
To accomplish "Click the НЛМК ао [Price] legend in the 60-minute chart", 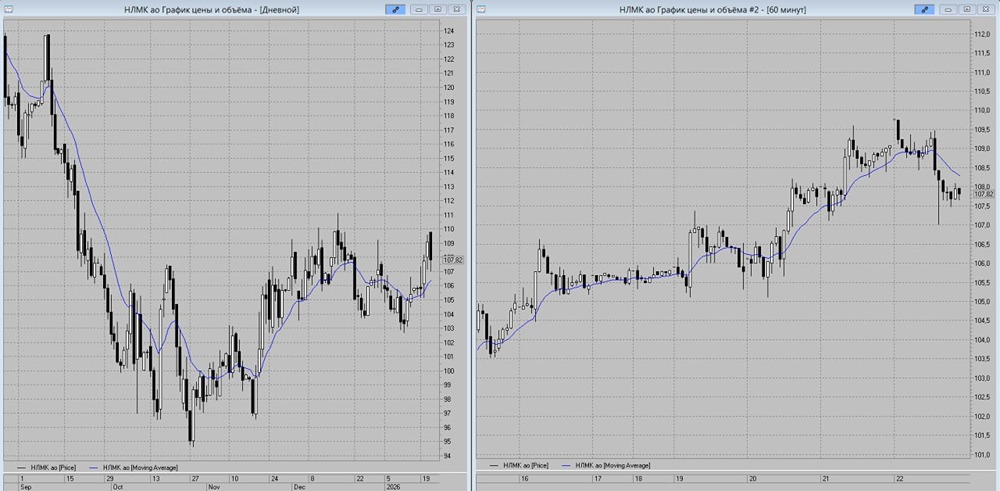I will point(518,466).
